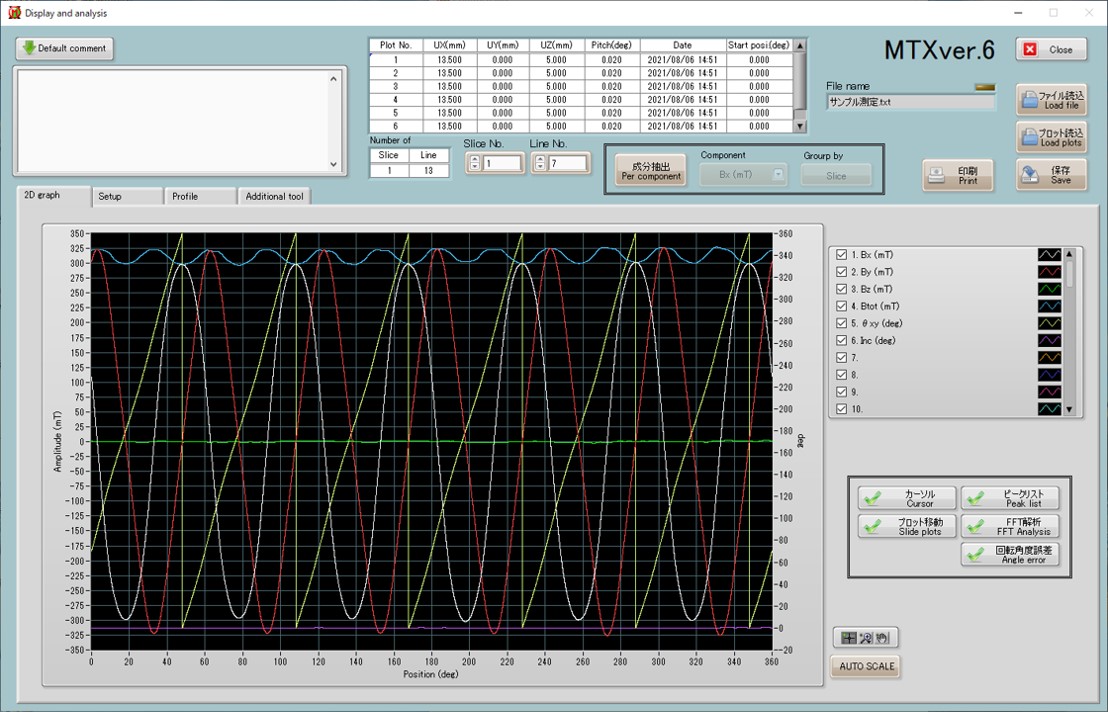
Task: Click the comment box scroll up arrow
Action: click(x=334, y=79)
